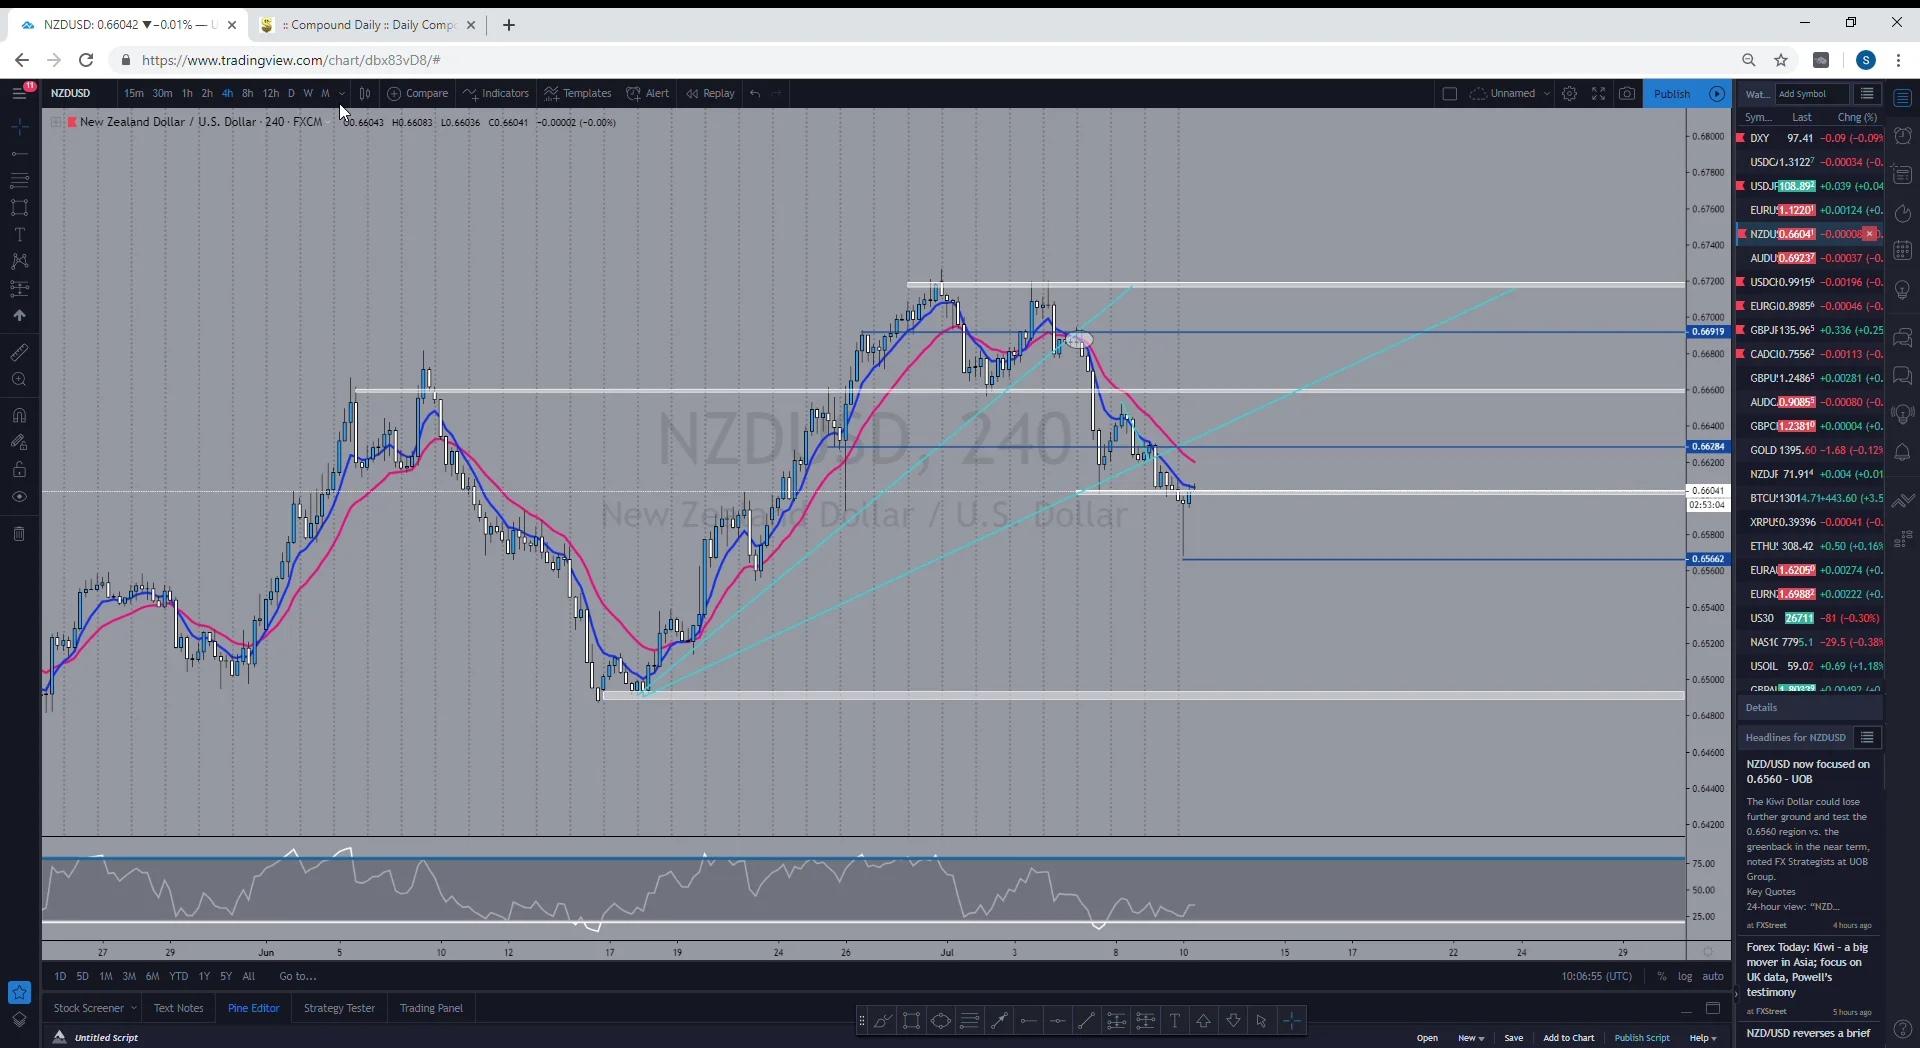The width and height of the screenshot is (1920, 1048).
Task: Toggle the log scale option
Action: [1685, 976]
